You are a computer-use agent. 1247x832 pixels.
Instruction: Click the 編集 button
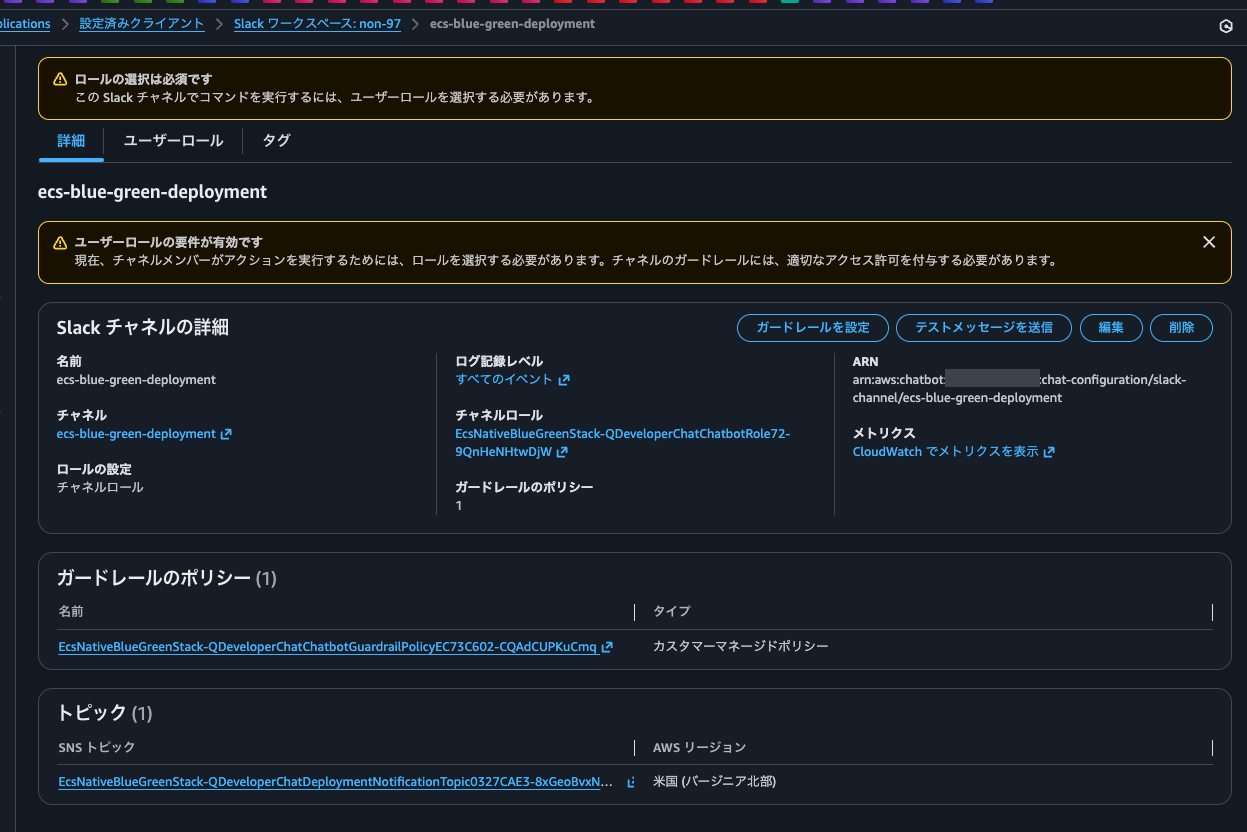pos(1111,328)
